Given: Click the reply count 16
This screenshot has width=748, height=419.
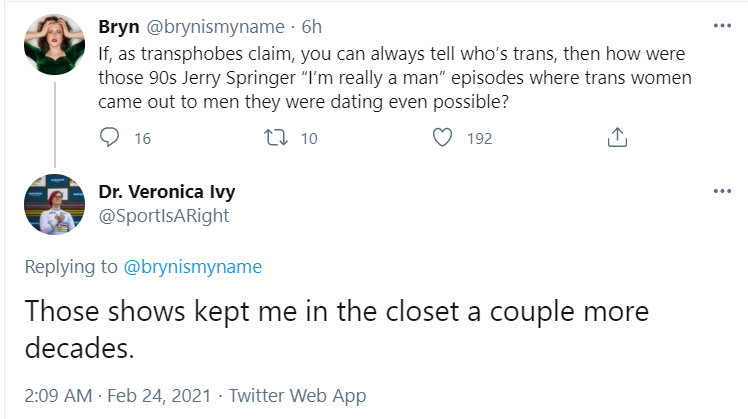Looking at the screenshot, I should 143,138.
